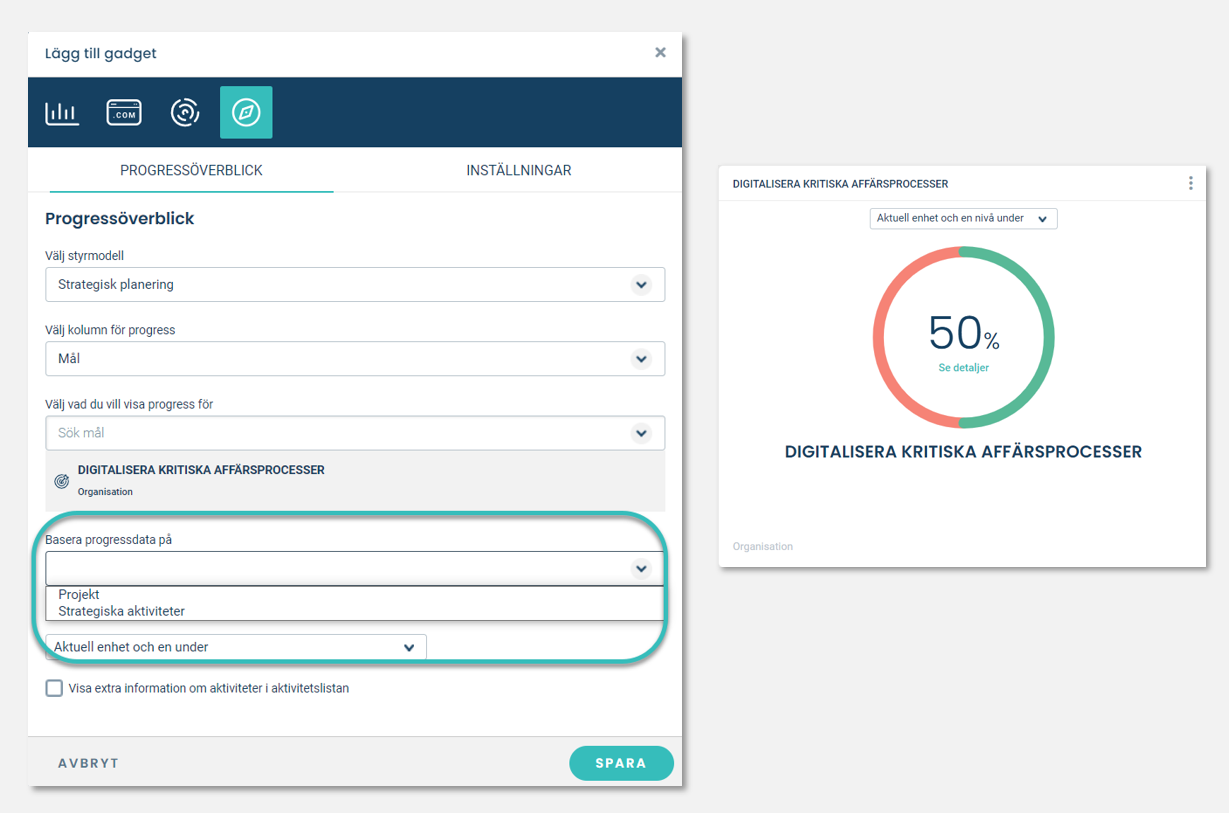This screenshot has width=1229, height=813.
Task: Open the Välj kolumn för progress dropdown
Action: coord(355,358)
